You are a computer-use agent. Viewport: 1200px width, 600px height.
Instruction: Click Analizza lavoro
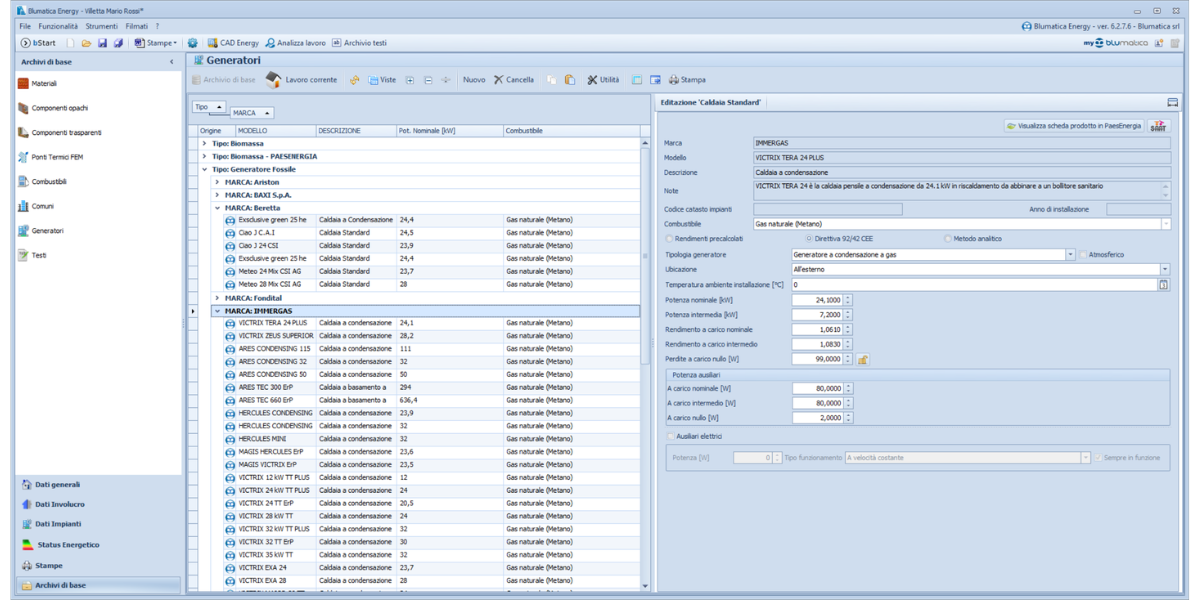click(295, 43)
